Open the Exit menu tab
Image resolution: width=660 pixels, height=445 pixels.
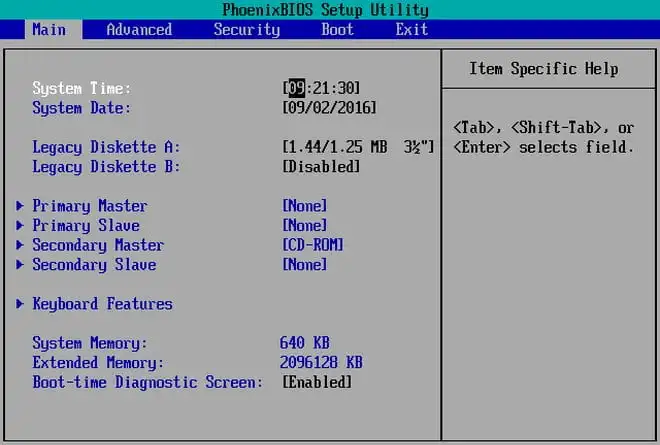click(x=411, y=29)
